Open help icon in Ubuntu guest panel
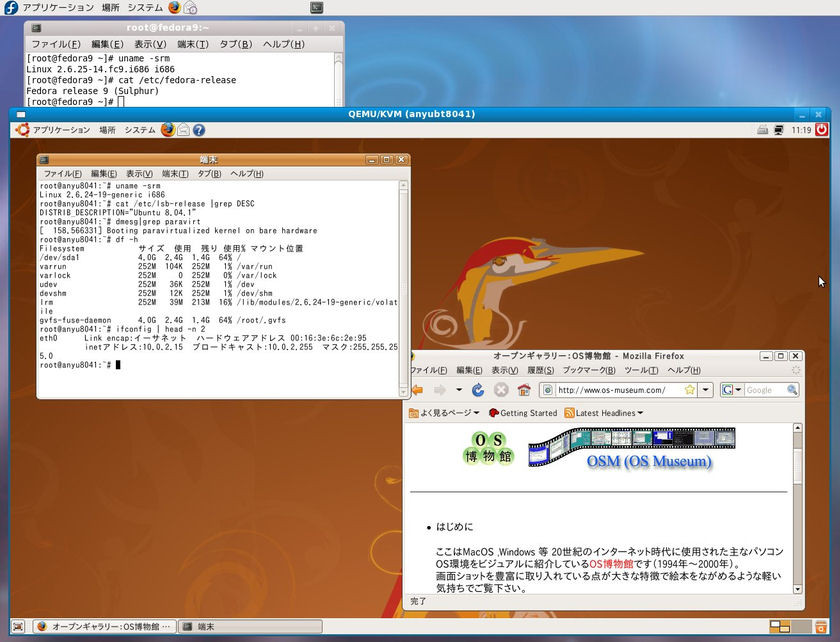The image size is (840, 642). (199, 130)
